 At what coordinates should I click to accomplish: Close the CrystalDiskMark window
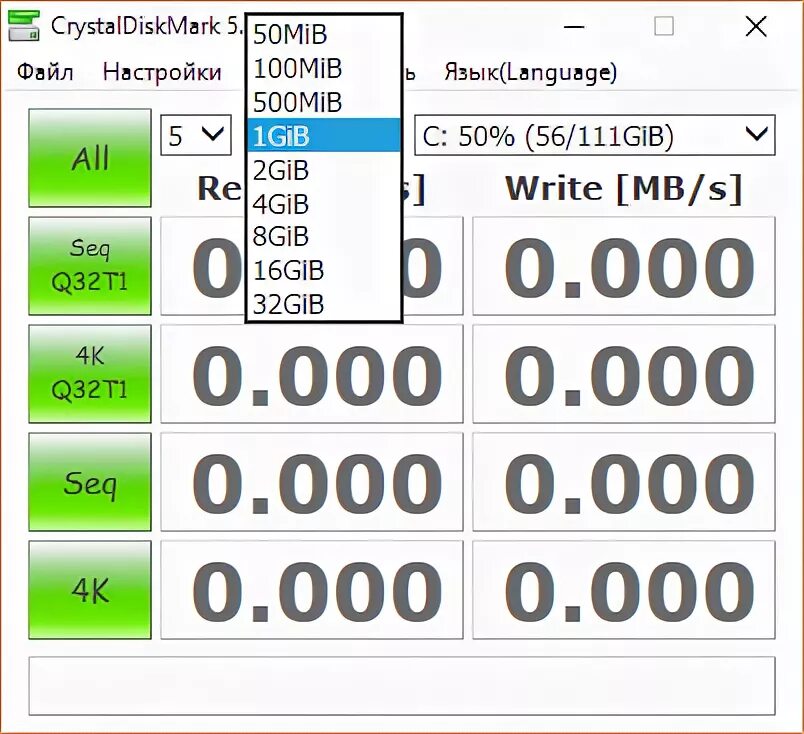[756, 27]
